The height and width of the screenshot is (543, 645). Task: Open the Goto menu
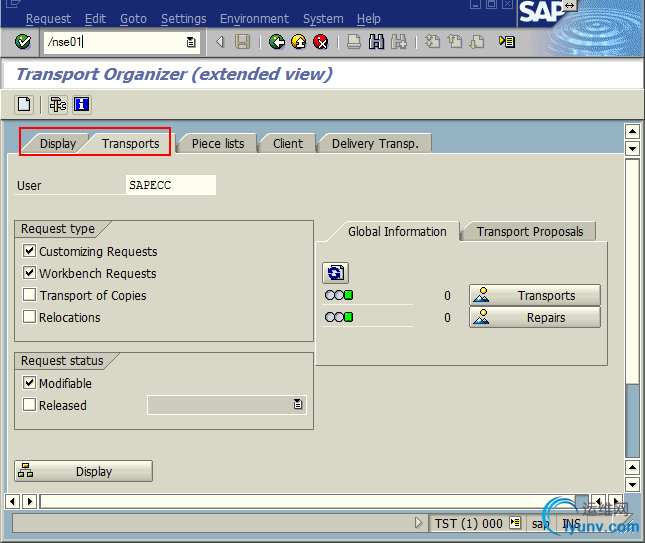click(133, 19)
